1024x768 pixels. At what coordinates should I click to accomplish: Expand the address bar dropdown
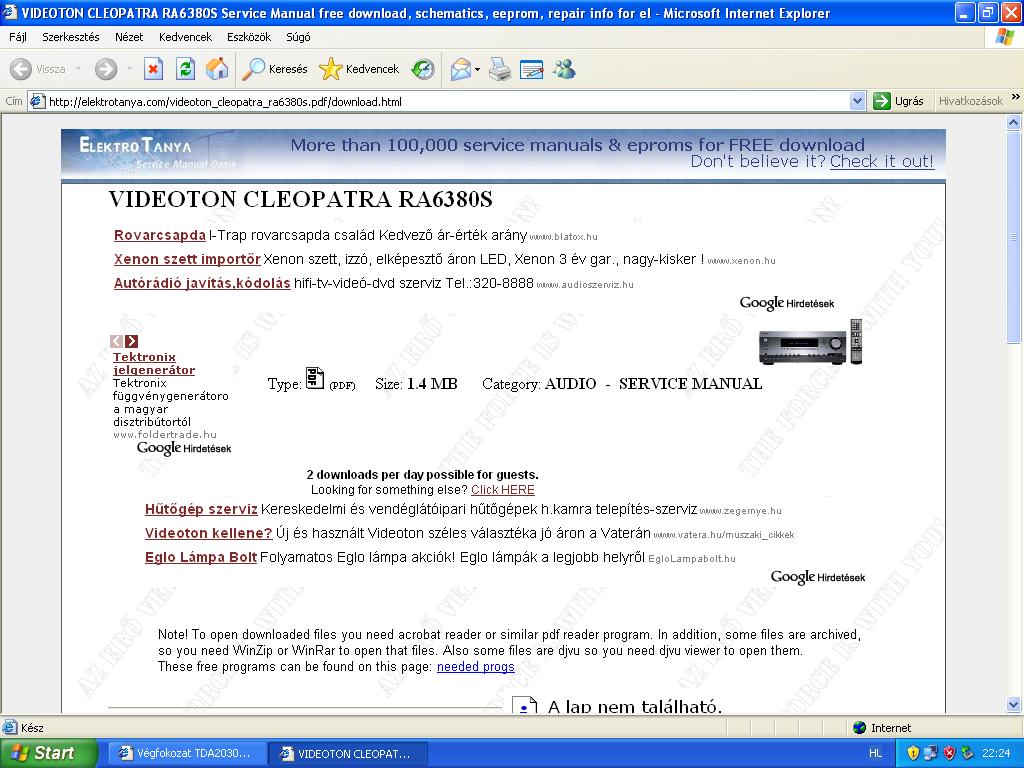coord(857,101)
